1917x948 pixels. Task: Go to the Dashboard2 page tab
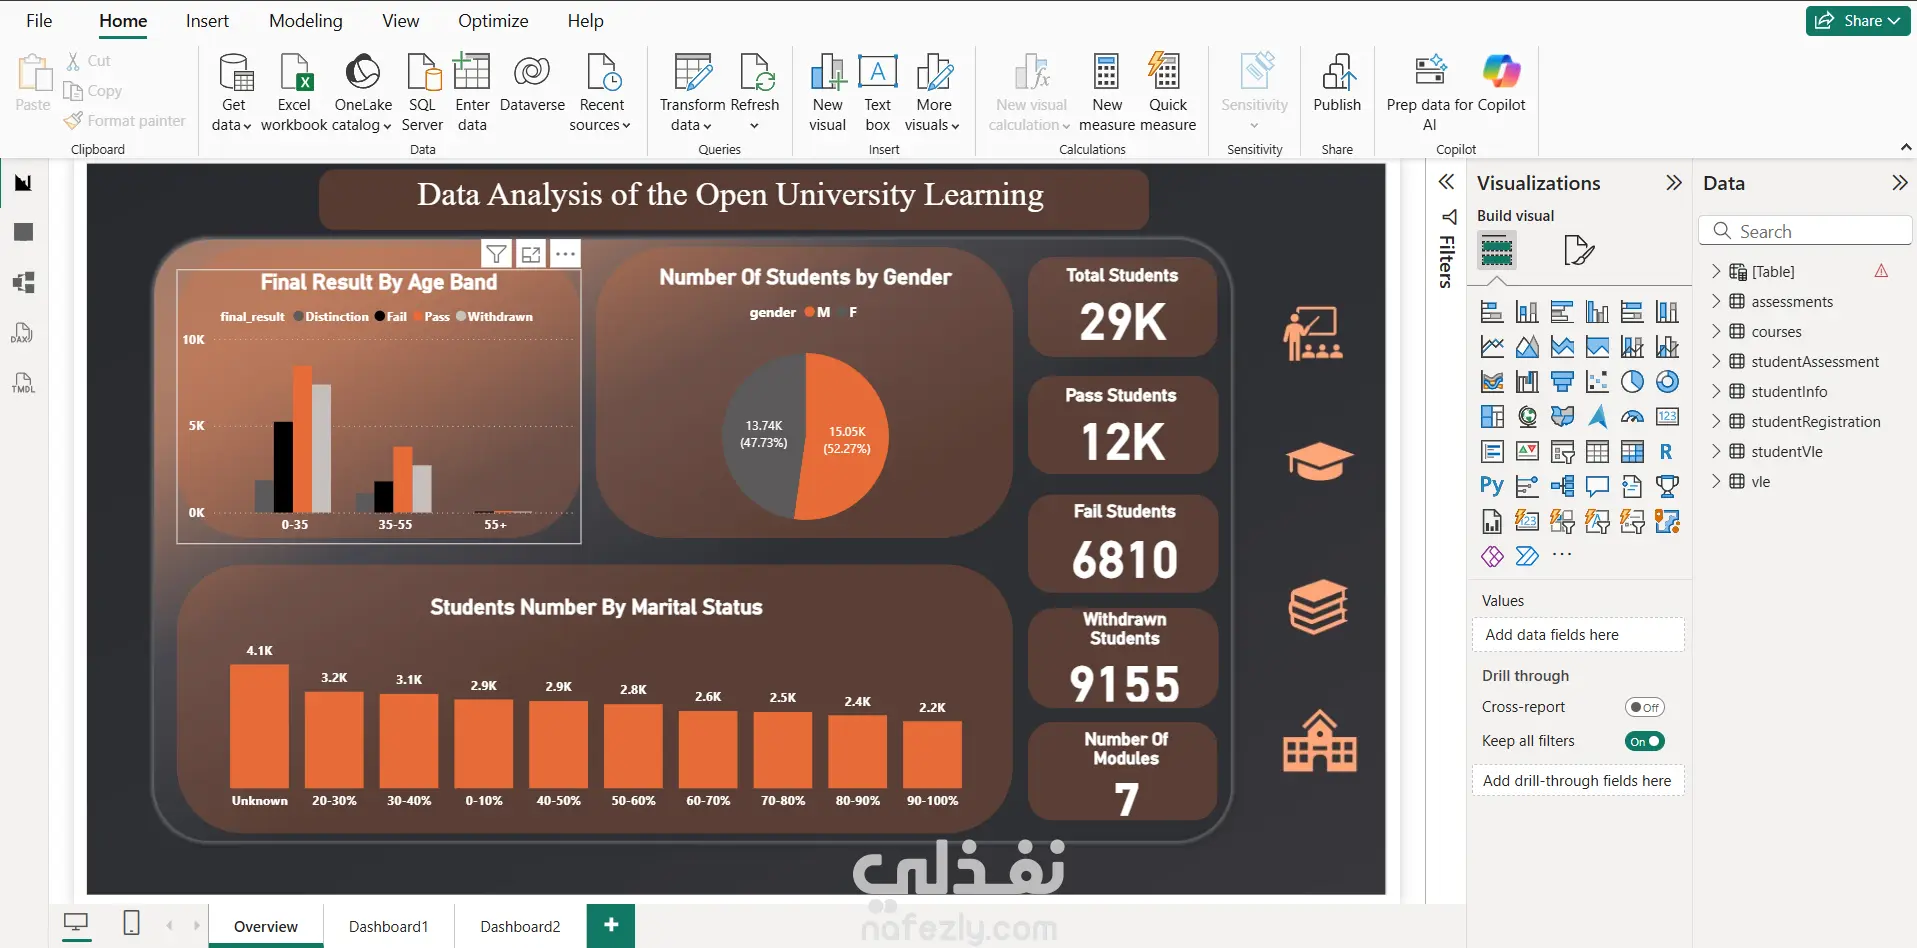(x=520, y=926)
